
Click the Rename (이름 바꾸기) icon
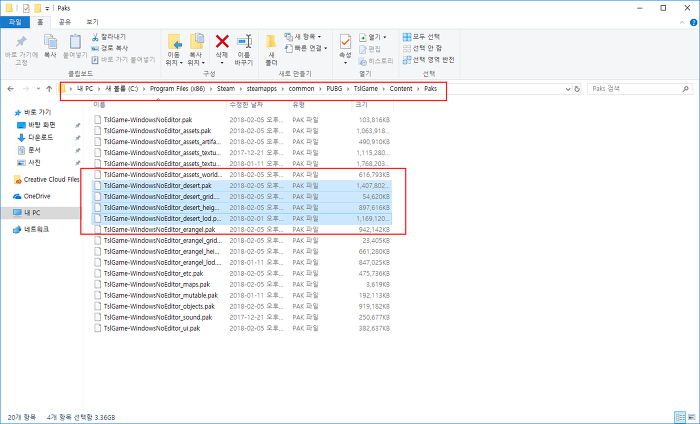point(244,42)
